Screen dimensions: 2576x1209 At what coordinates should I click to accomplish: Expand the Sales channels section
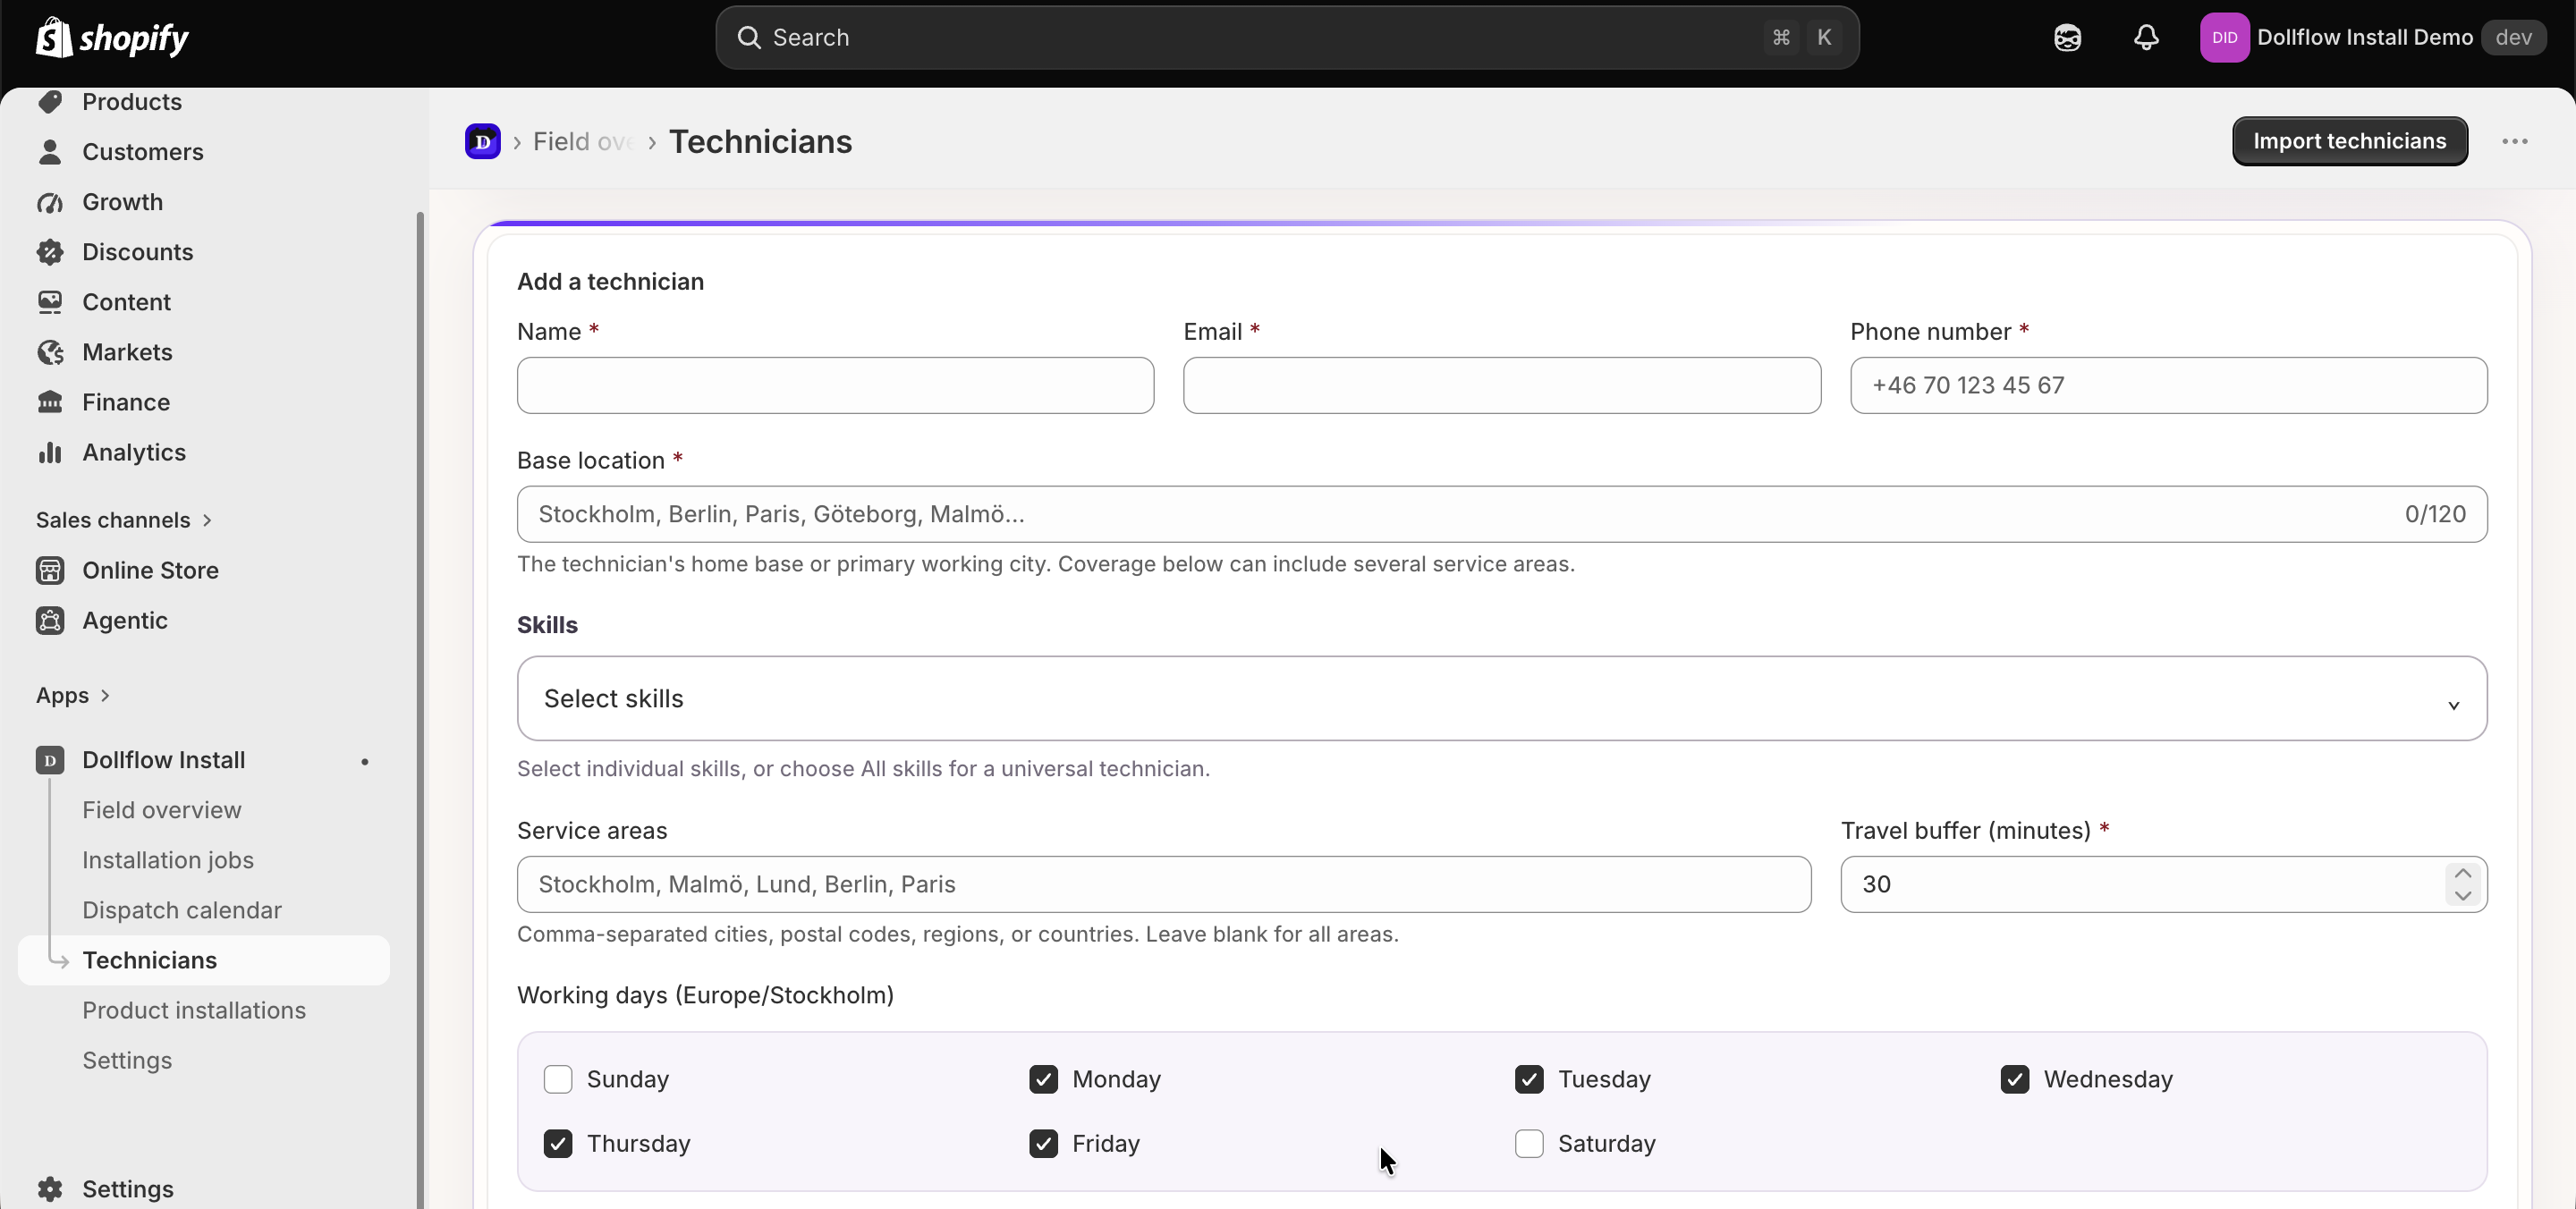coord(124,520)
